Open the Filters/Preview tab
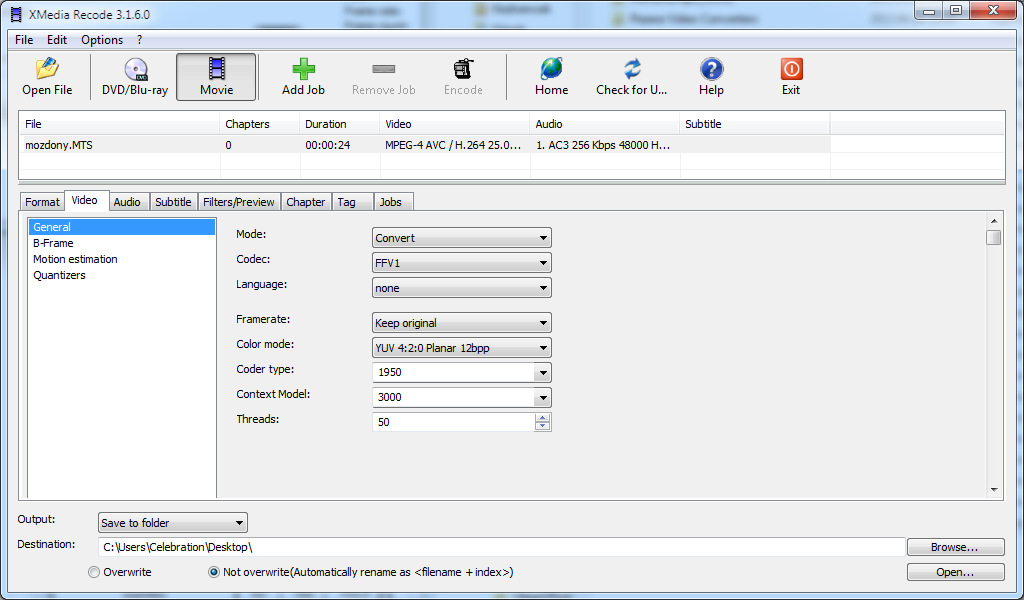1024x600 pixels. click(238, 202)
